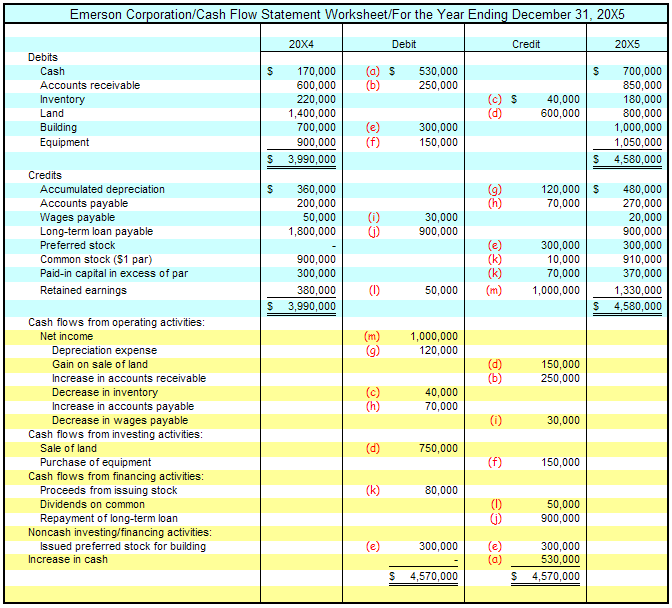
Task: Click the debit column total 4,570,000
Action: (434, 576)
